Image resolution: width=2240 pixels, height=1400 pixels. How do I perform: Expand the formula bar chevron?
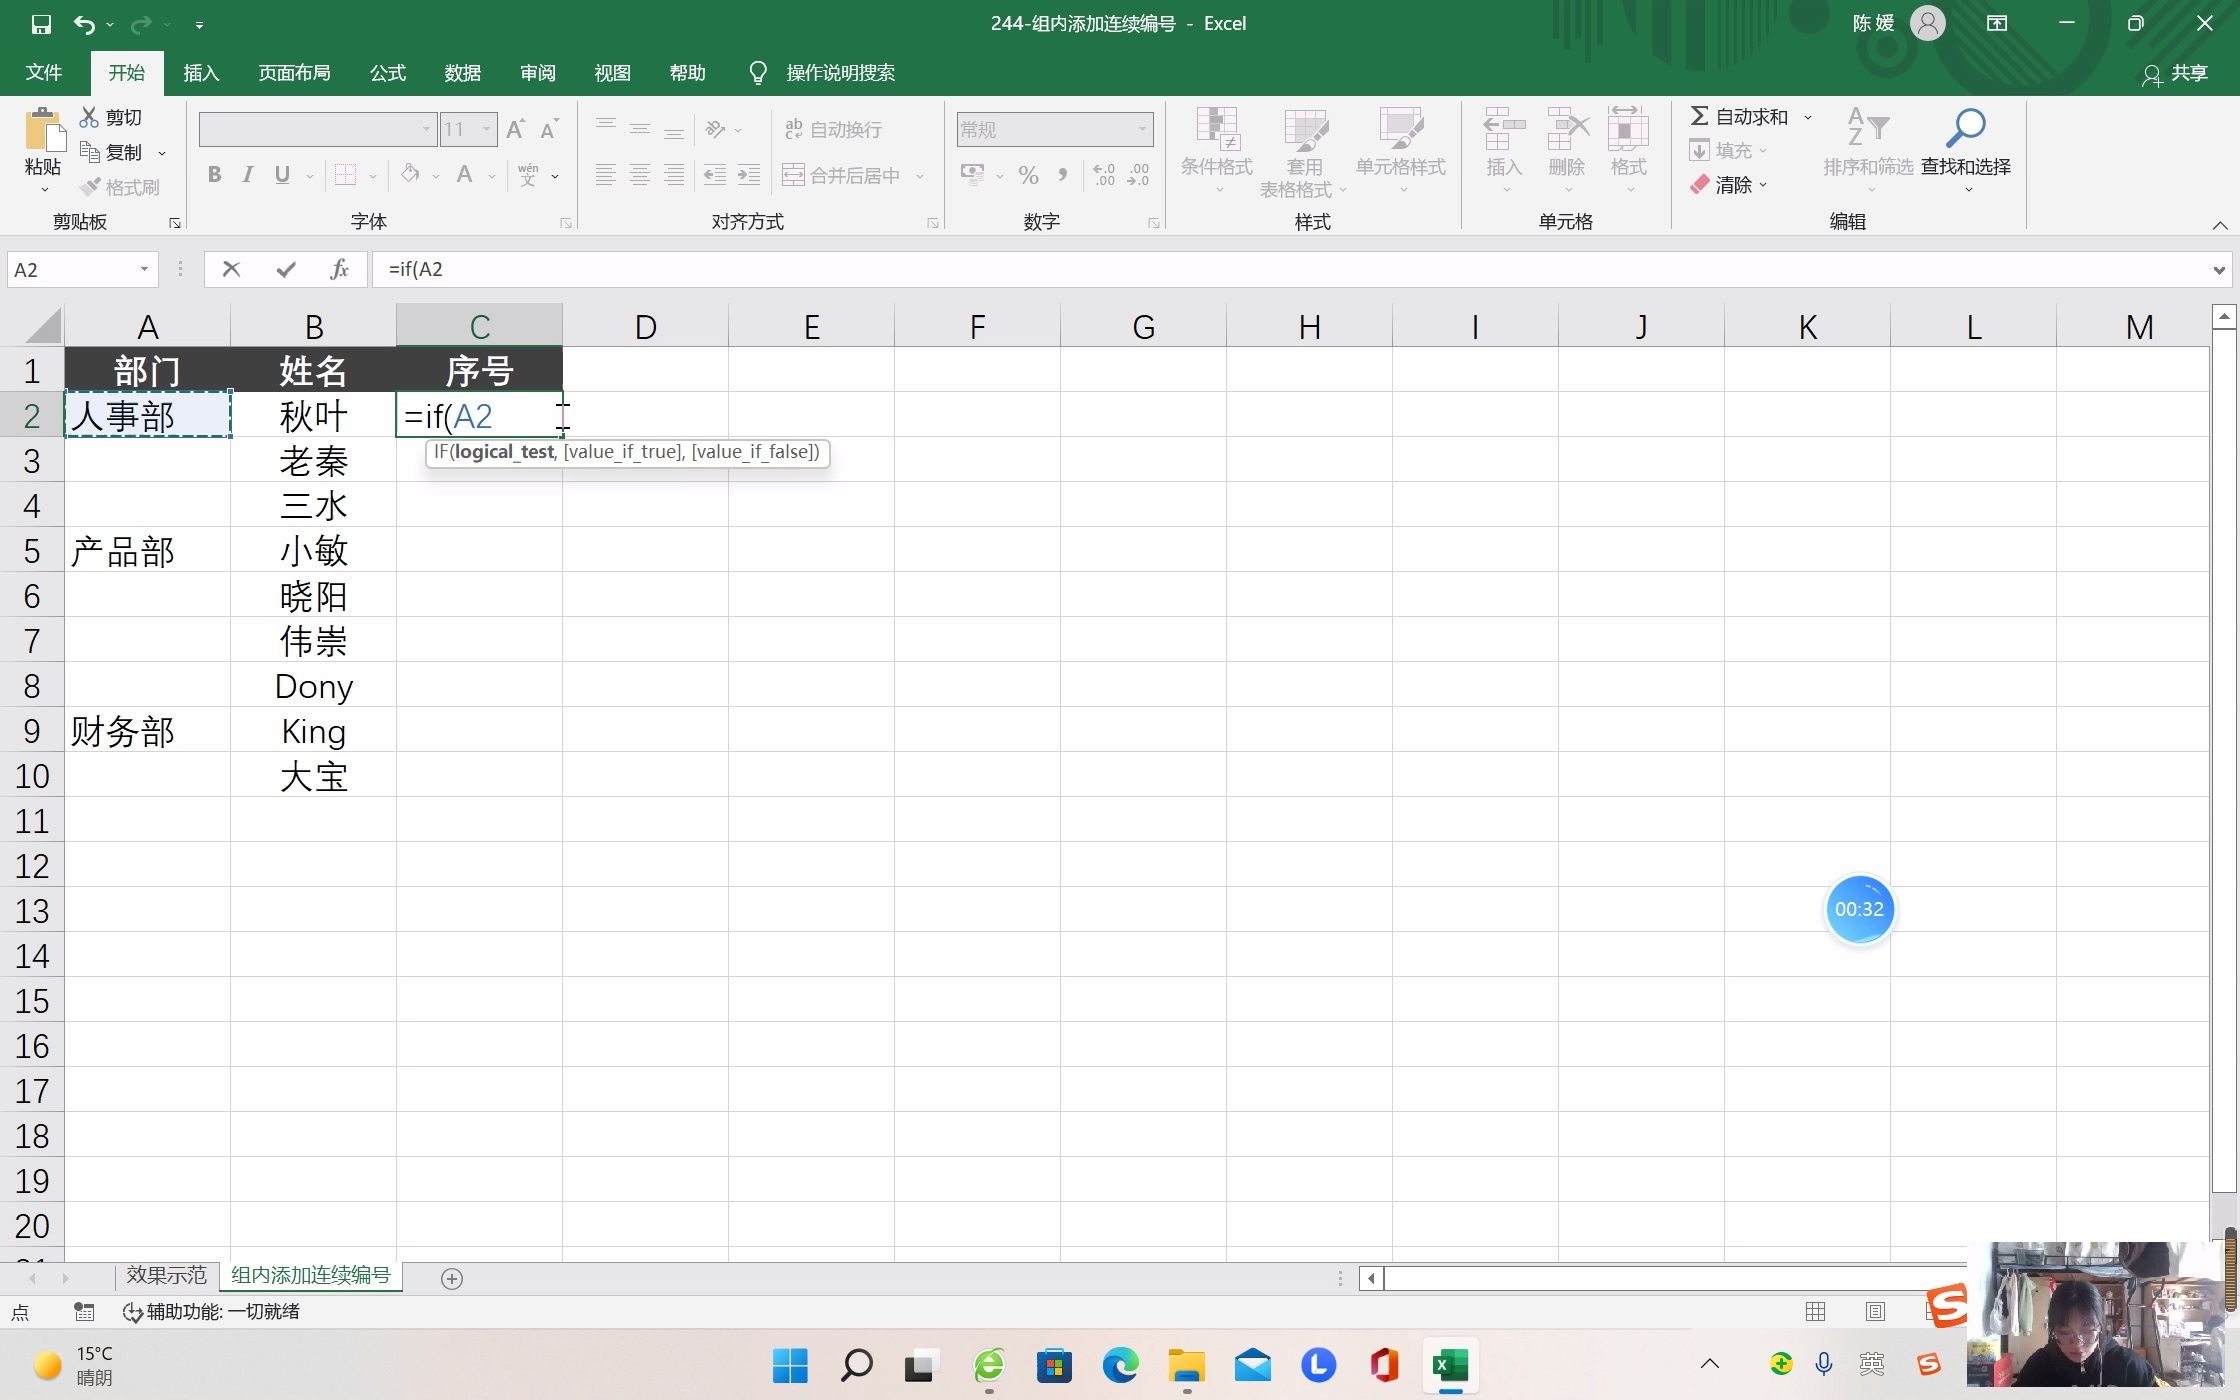coord(2219,269)
